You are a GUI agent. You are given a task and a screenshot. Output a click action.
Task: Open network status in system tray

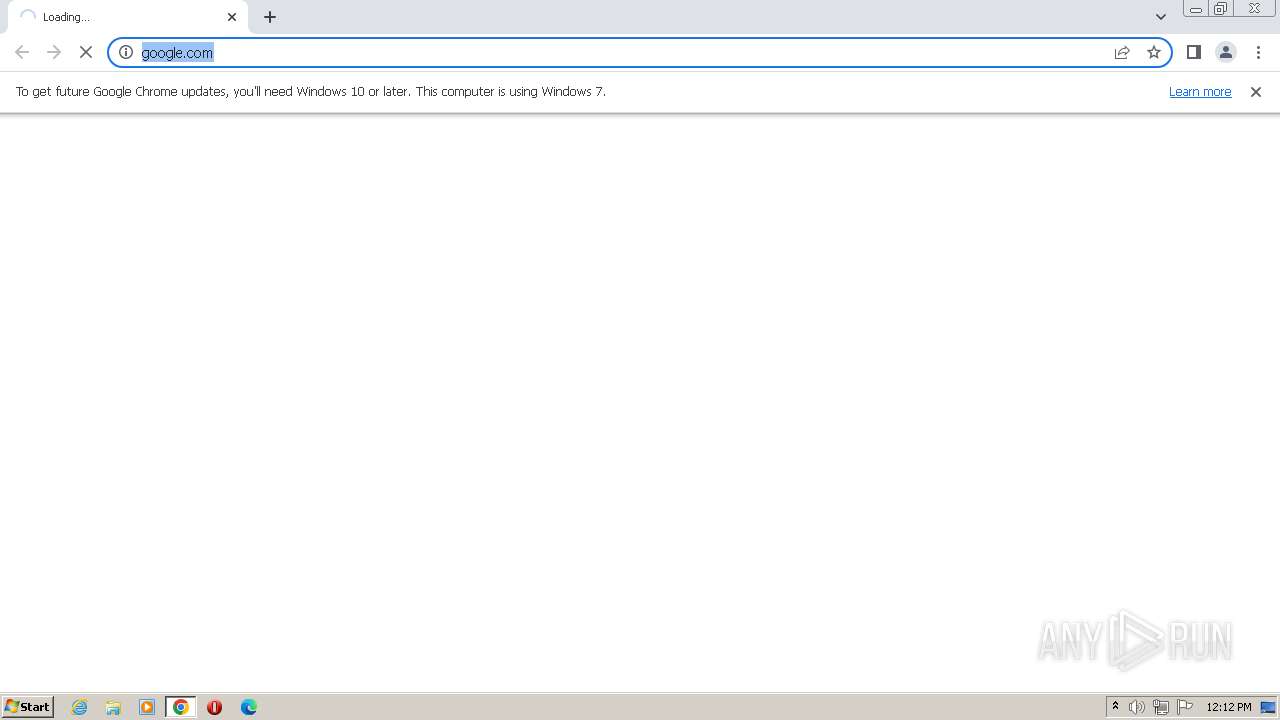tap(1161, 707)
